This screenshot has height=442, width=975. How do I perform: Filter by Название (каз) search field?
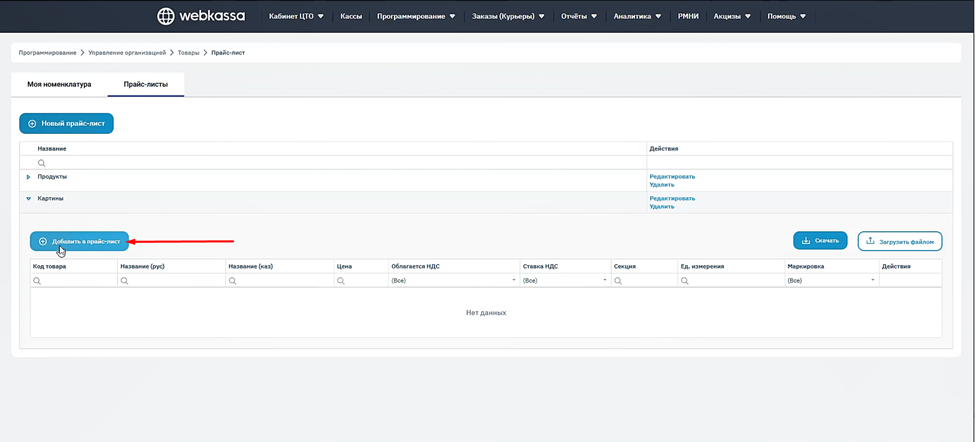click(x=279, y=281)
